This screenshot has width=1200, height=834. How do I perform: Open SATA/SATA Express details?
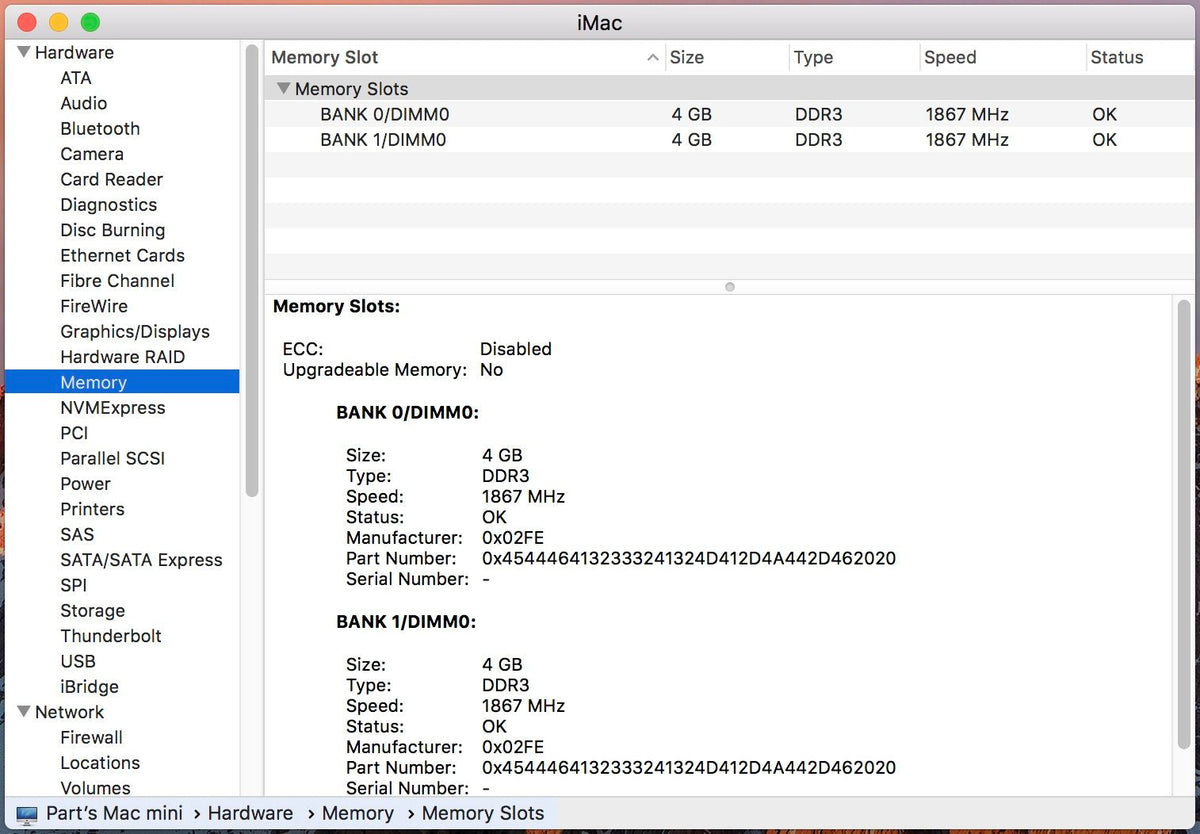[x=141, y=560]
